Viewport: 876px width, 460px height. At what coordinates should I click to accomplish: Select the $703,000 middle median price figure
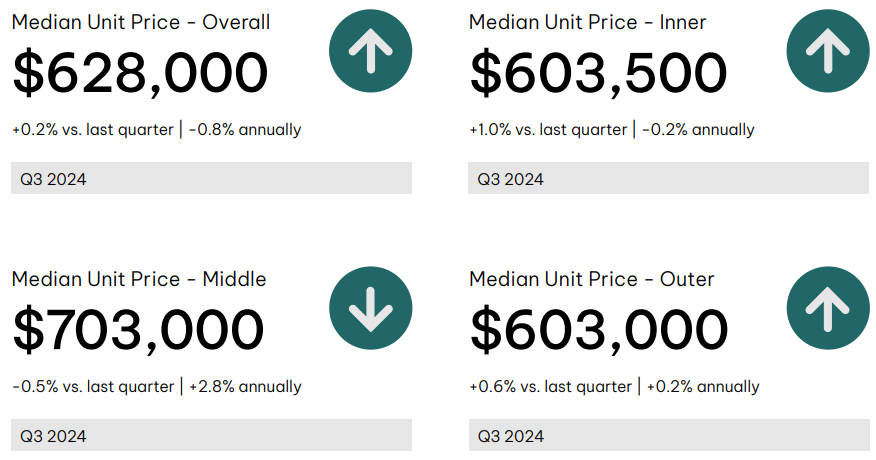[138, 330]
